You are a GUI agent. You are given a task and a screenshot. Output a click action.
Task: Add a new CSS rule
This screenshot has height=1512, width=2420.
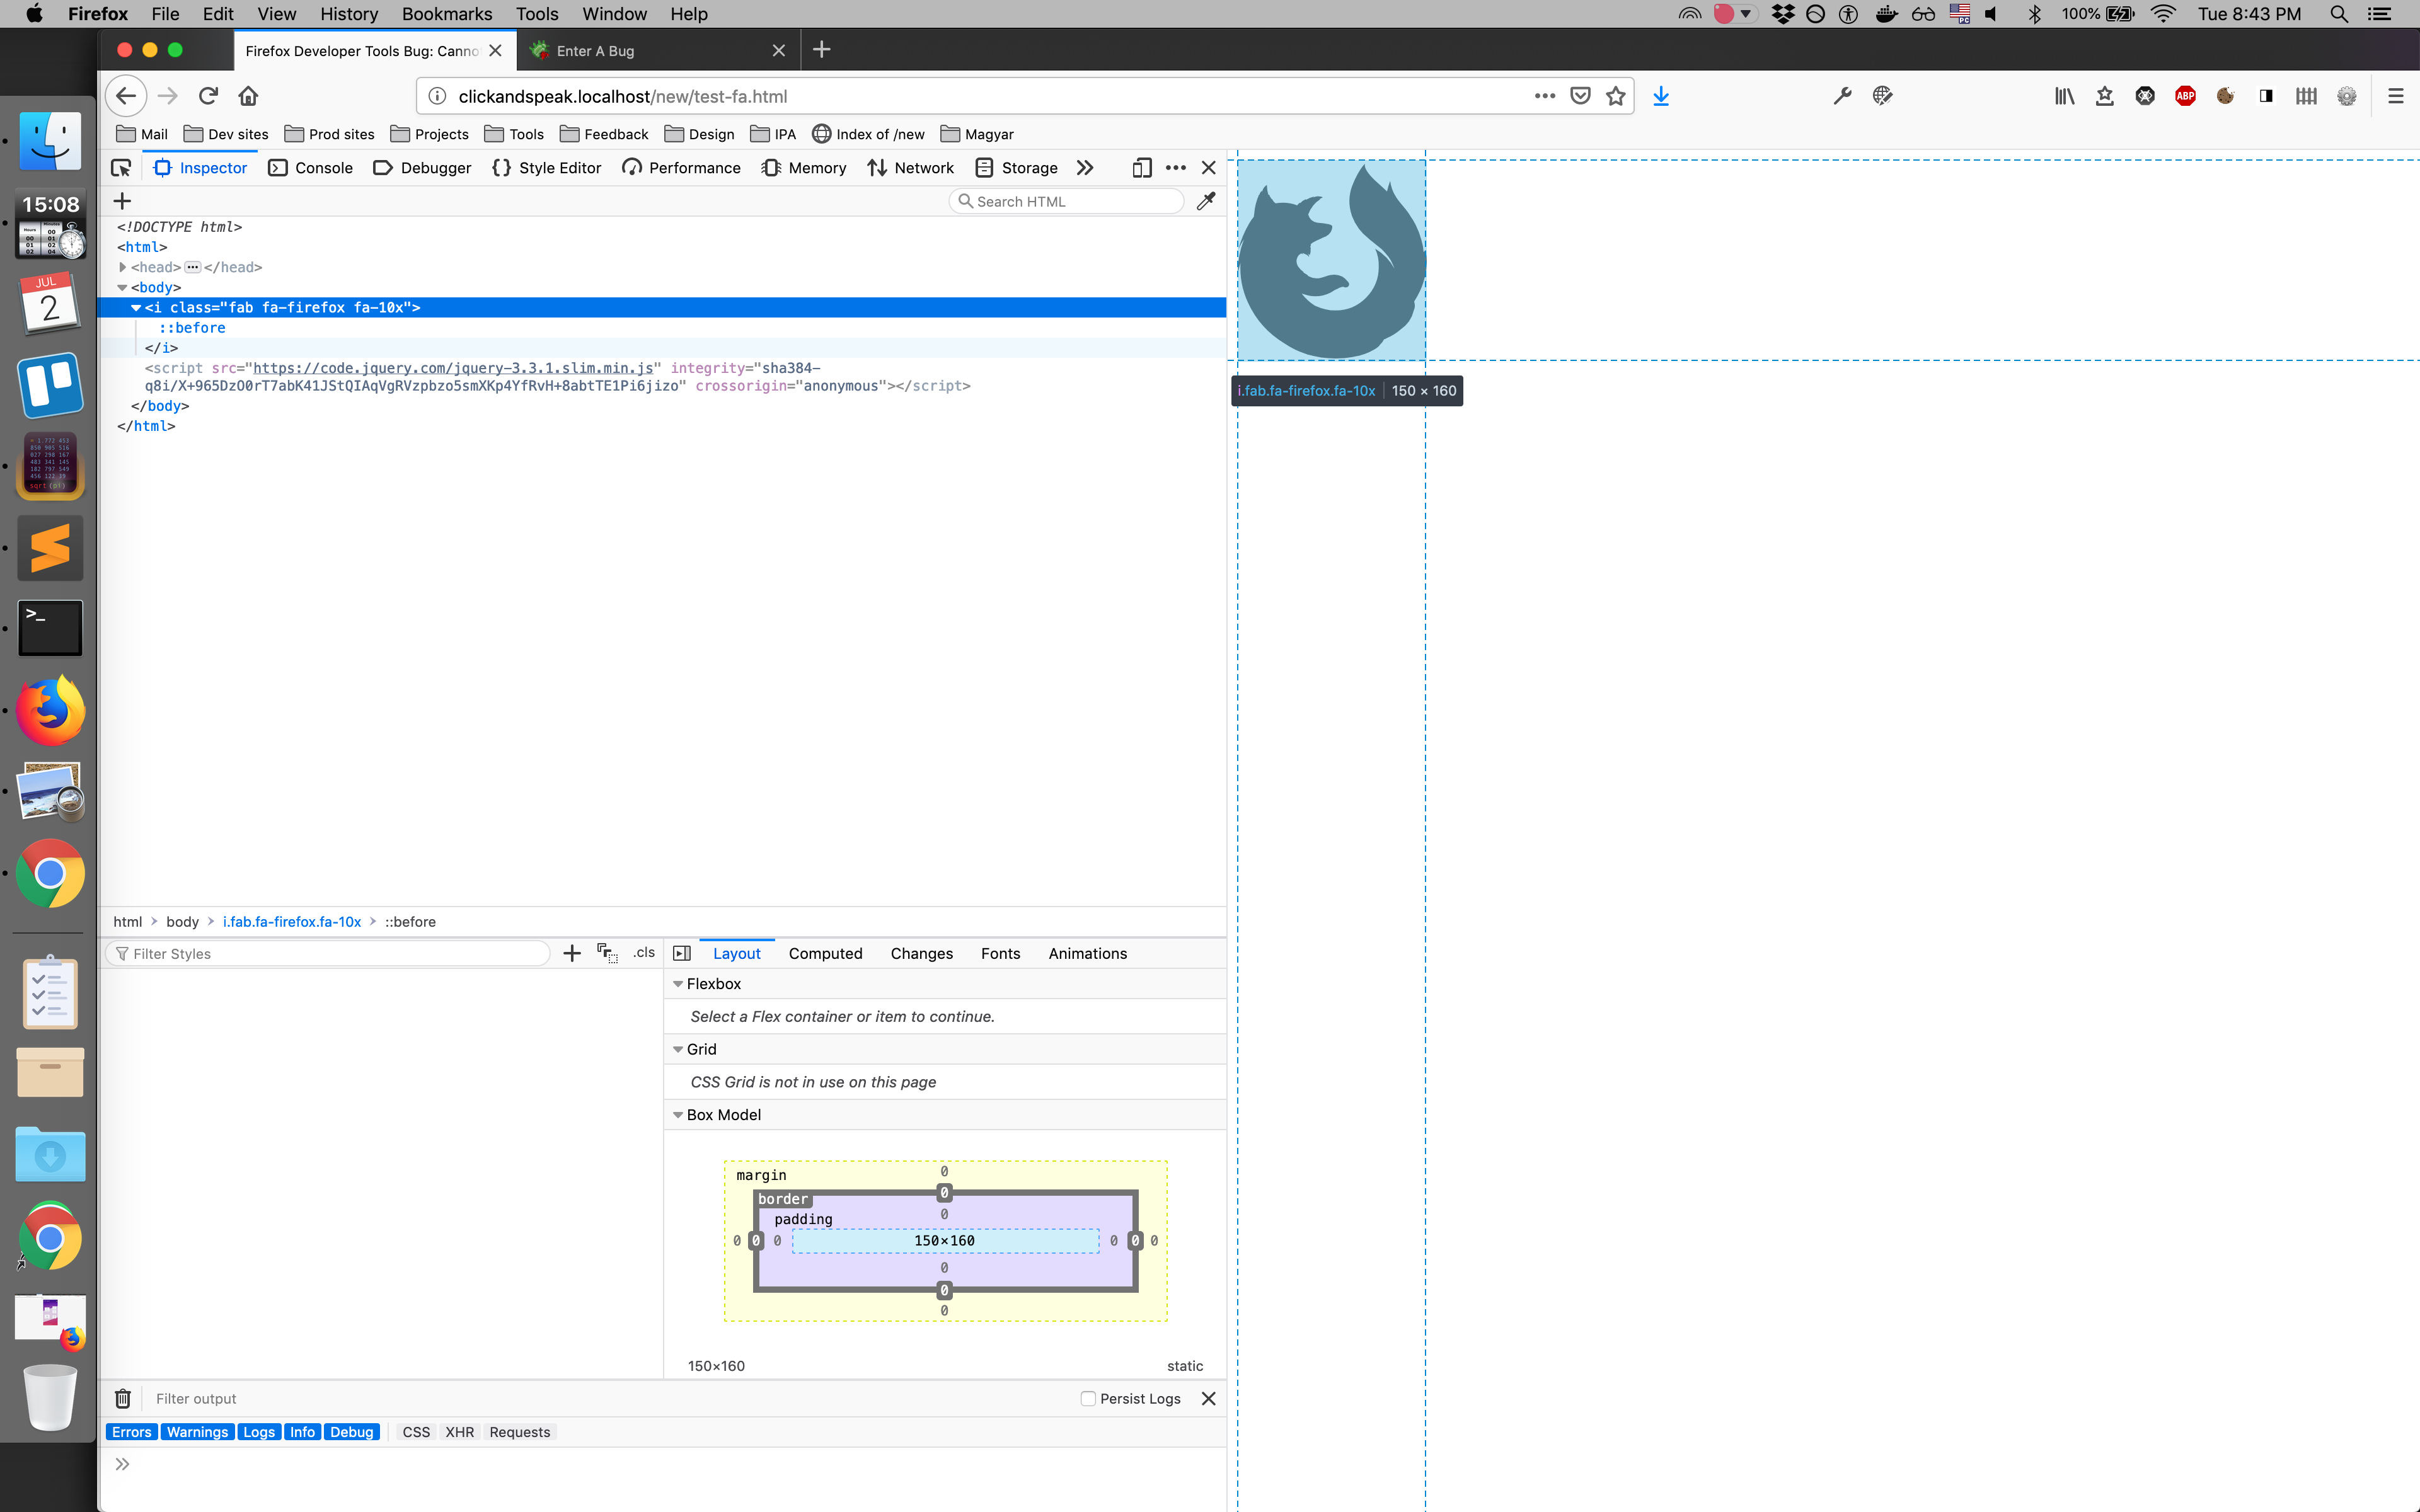pyautogui.click(x=571, y=953)
